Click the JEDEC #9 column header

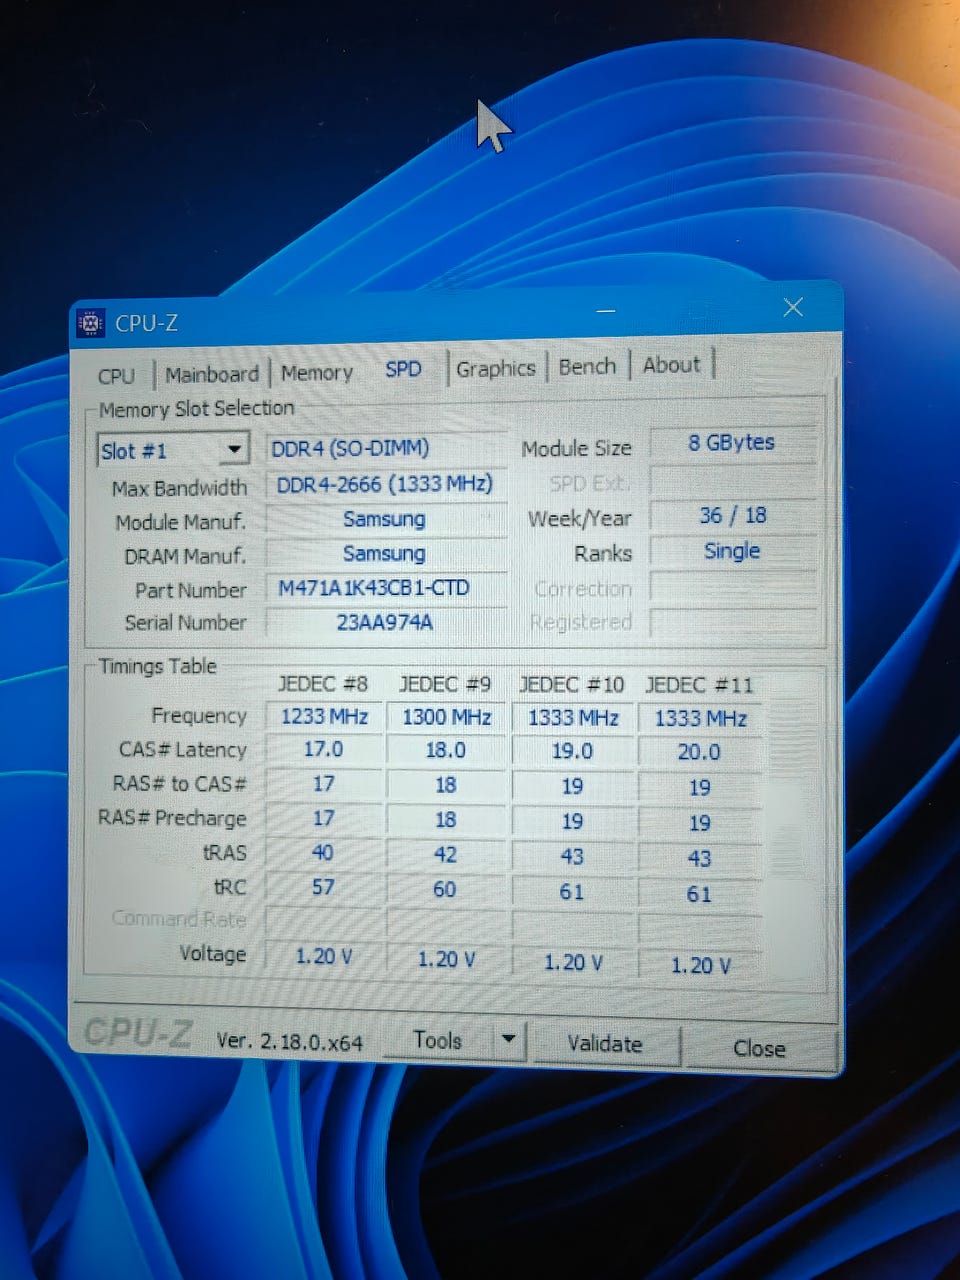(x=445, y=684)
